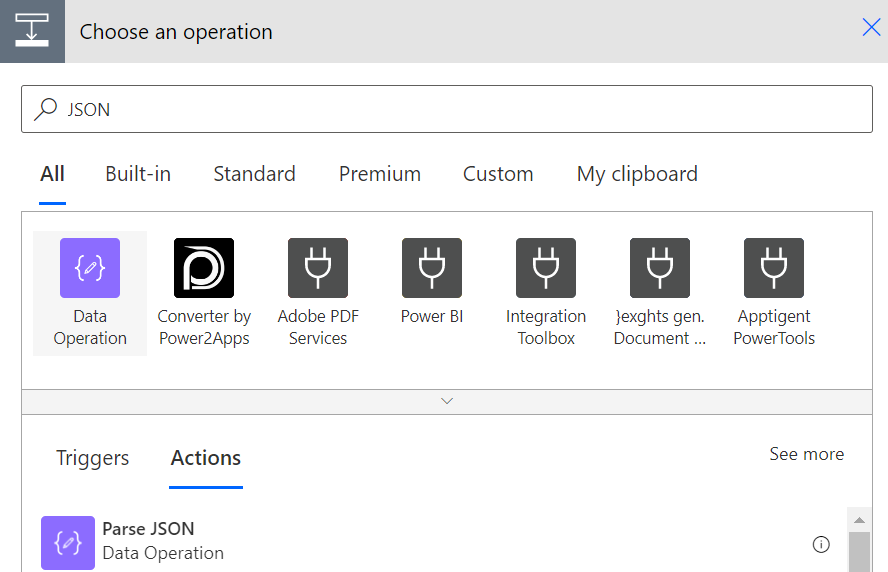Switch to the Built-in tab
This screenshot has height=572, width=888.
click(x=138, y=174)
